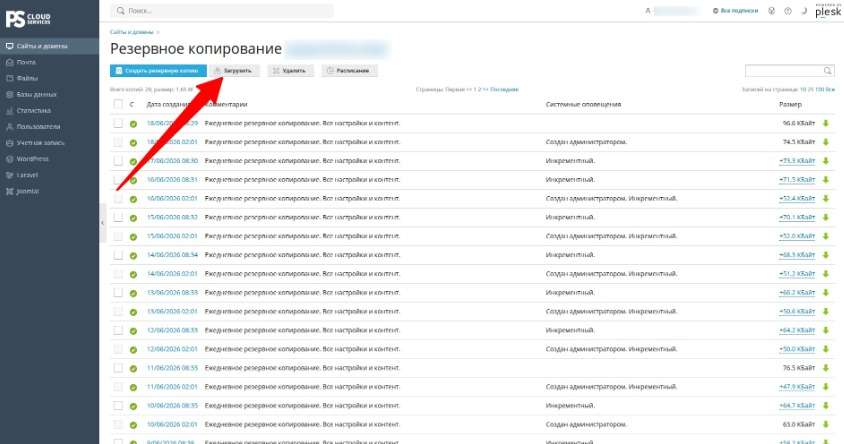Download the 96.6 КБайт backup via green arrow
The height and width of the screenshot is (444, 844).
(x=826, y=123)
